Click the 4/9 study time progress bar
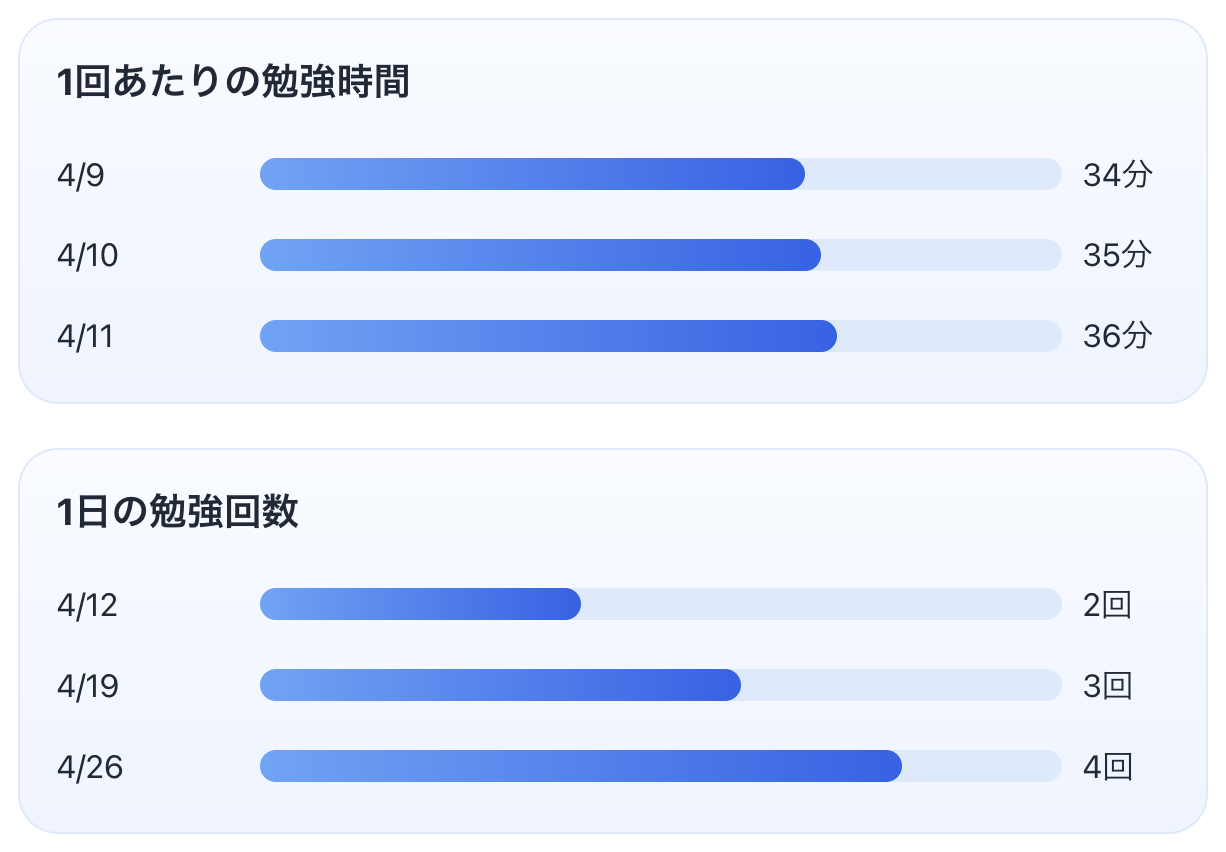Screen dimensions: 1226x852 [660, 174]
